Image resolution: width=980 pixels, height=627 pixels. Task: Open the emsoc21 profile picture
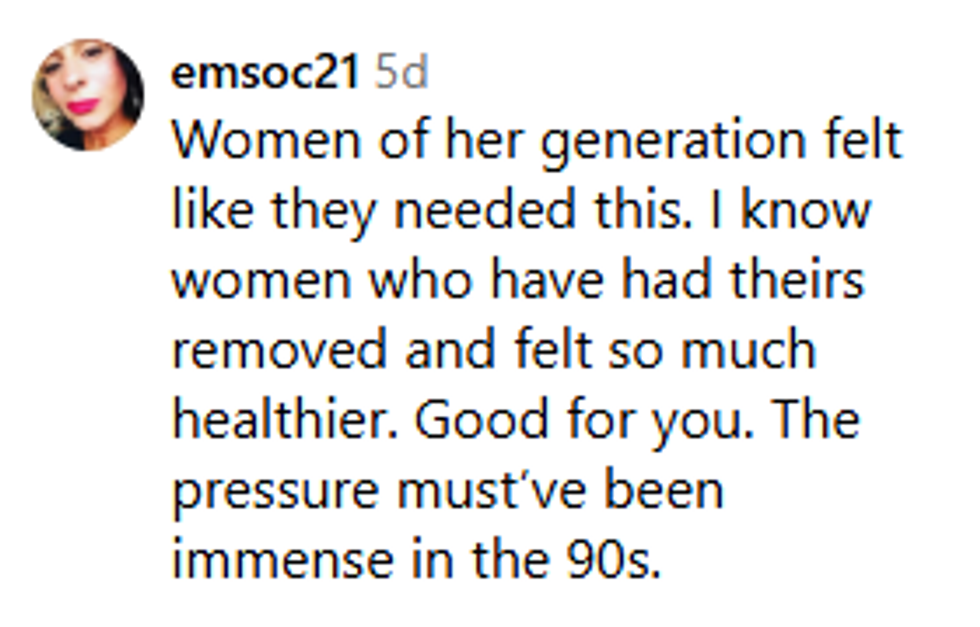tap(88, 95)
